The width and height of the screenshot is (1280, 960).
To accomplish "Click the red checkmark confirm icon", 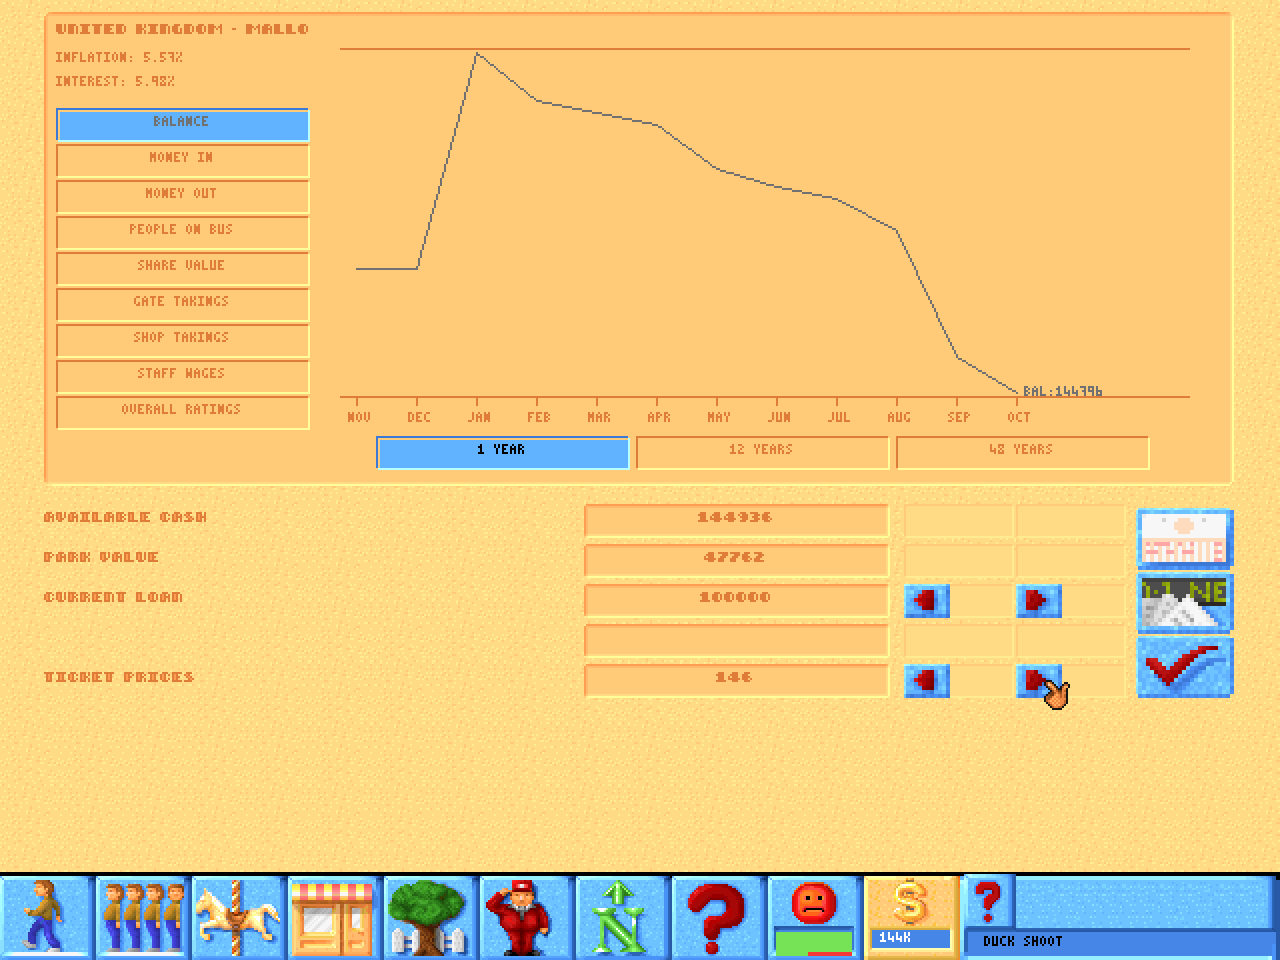I will point(1185,667).
